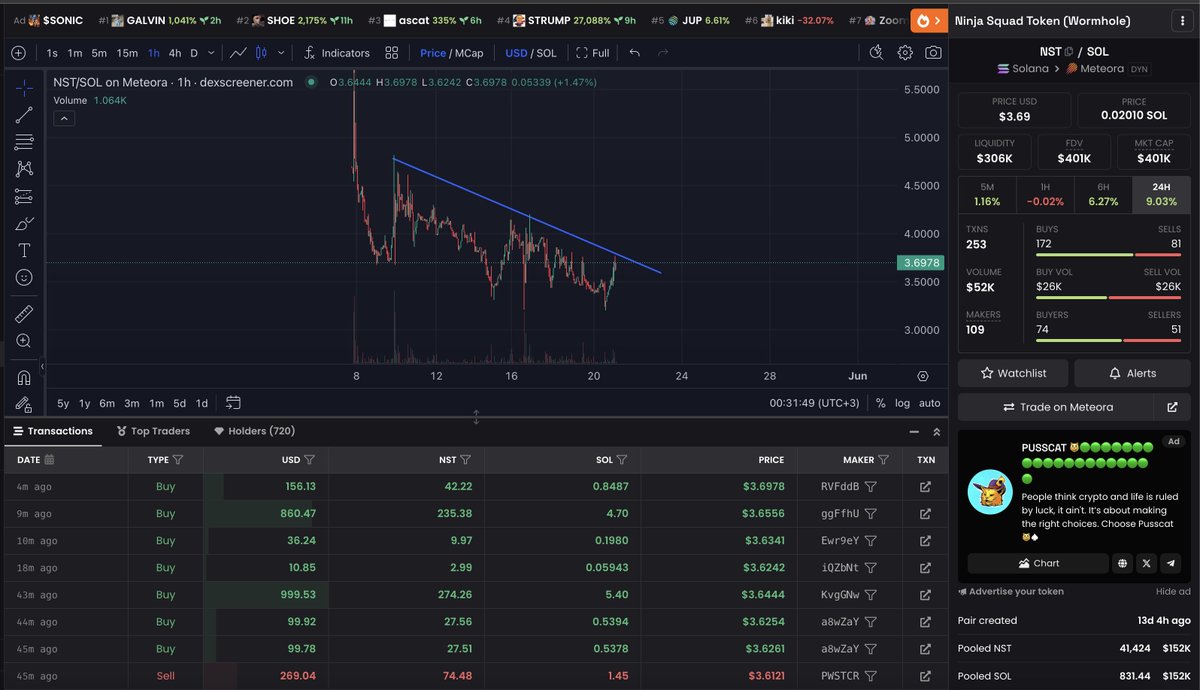Click Trade on Meteora button
This screenshot has width=1200, height=690.
[1056, 407]
